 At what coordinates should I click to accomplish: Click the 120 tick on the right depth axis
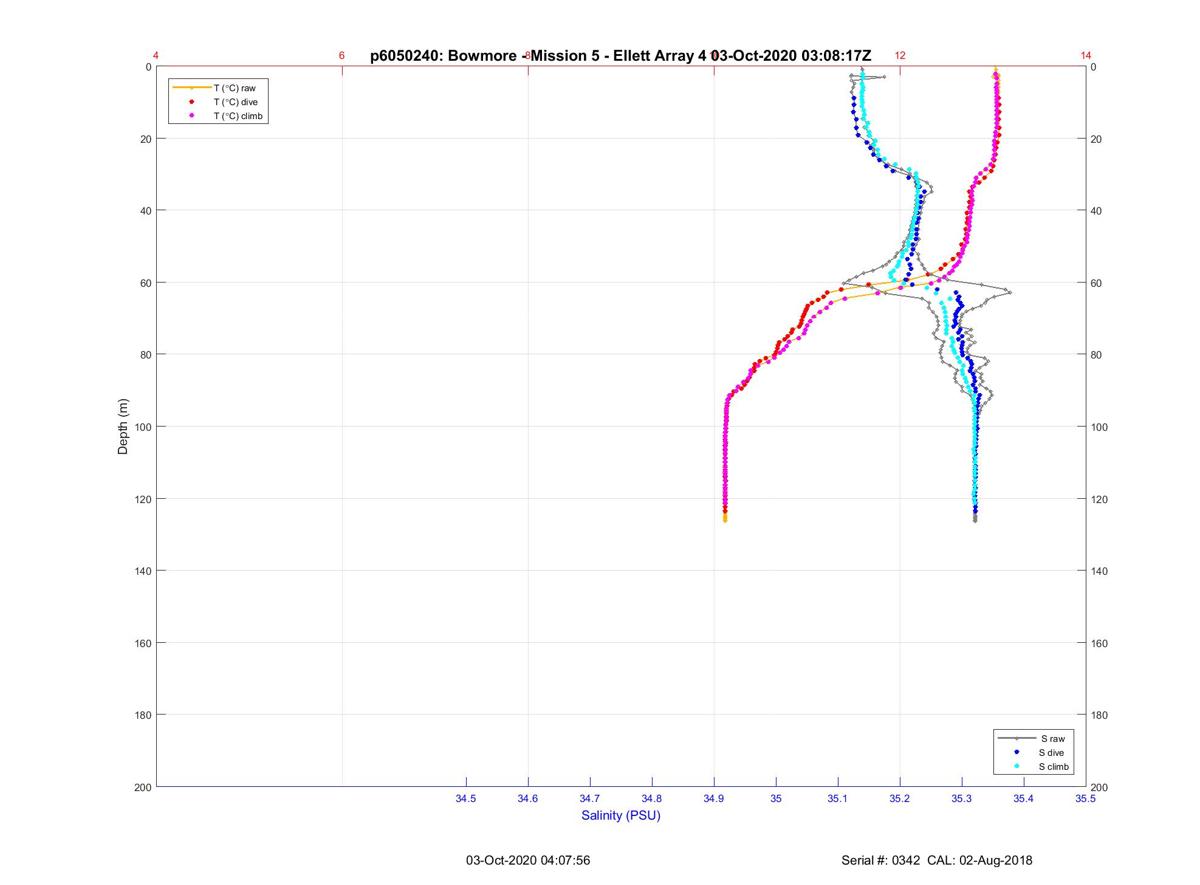[x=1100, y=499]
